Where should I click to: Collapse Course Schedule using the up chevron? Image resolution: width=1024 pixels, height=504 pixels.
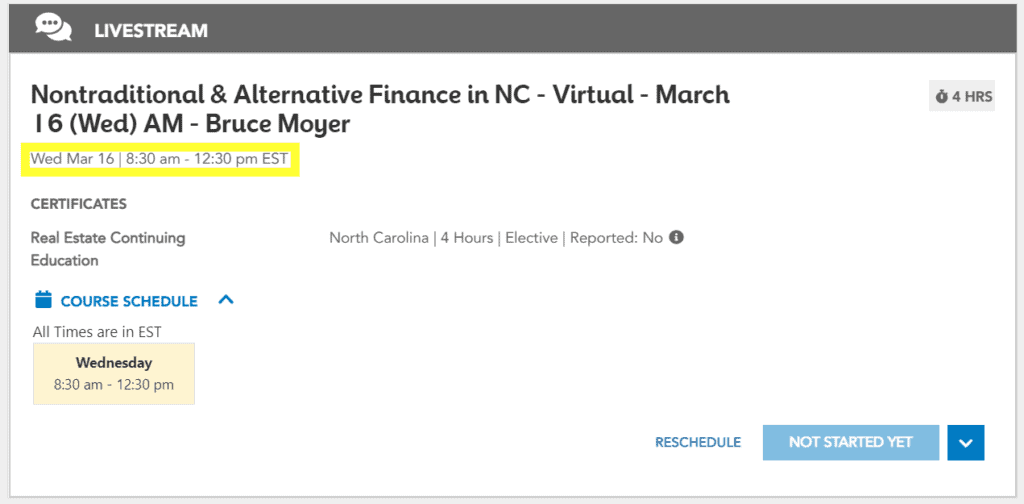pyautogui.click(x=225, y=300)
